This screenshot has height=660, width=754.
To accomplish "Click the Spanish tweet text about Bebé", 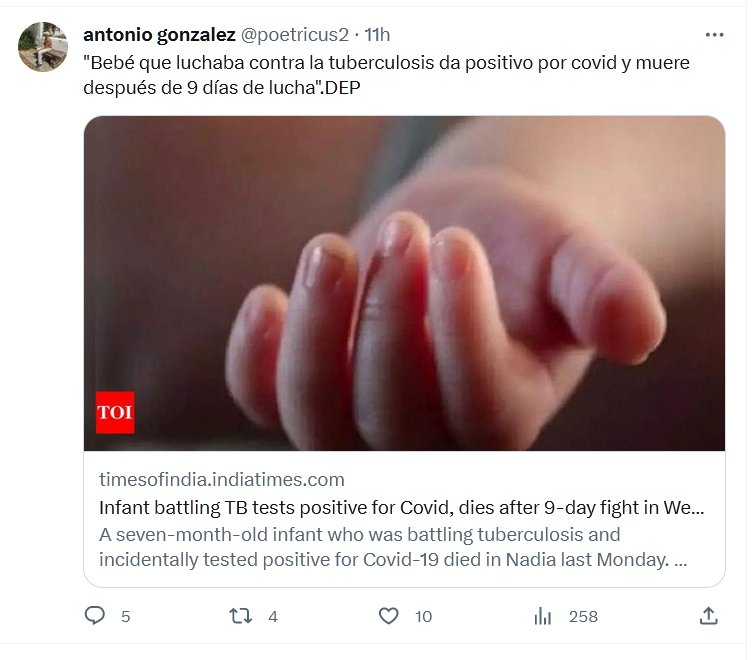I will (x=385, y=75).
